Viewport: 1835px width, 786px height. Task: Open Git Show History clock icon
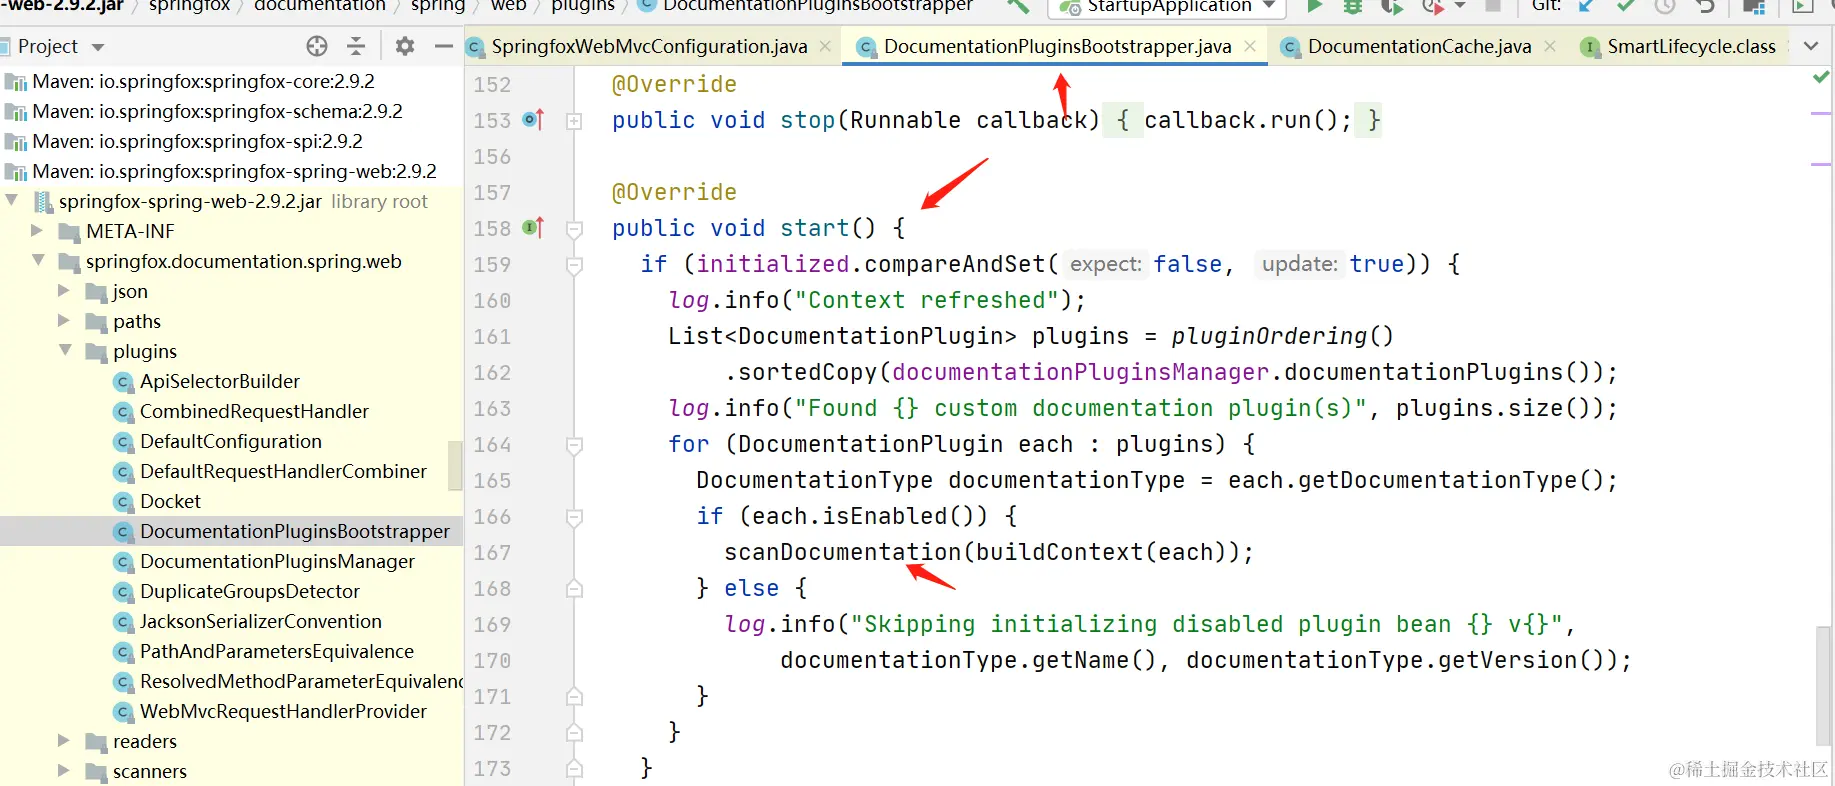[x=1665, y=6]
